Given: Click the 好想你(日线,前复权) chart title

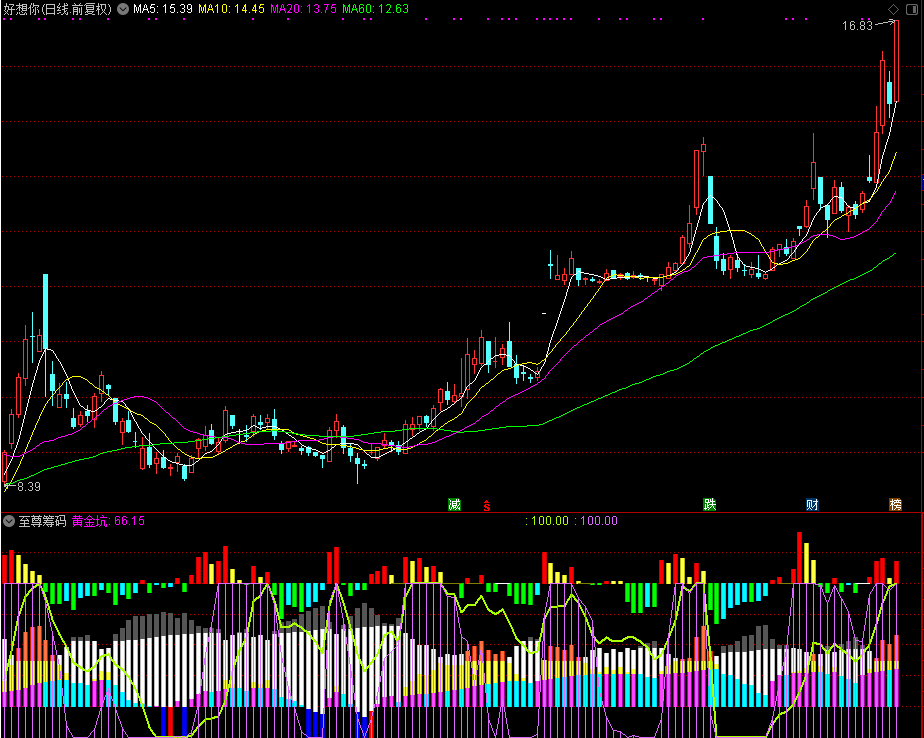Looking at the screenshot, I should 58,9.
